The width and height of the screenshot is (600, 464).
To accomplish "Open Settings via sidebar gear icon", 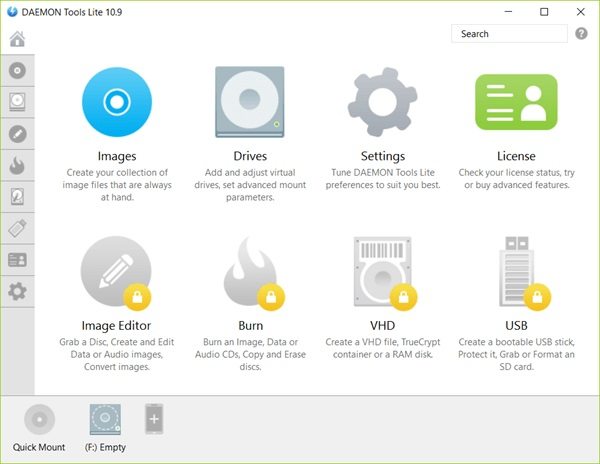I will [x=17, y=291].
